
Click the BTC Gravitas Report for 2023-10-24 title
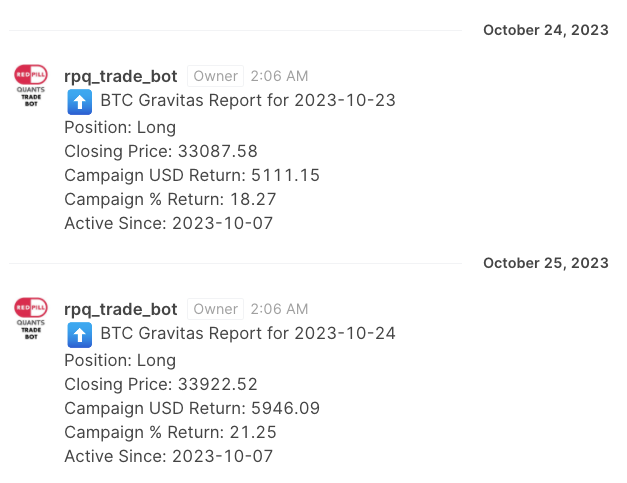click(248, 334)
